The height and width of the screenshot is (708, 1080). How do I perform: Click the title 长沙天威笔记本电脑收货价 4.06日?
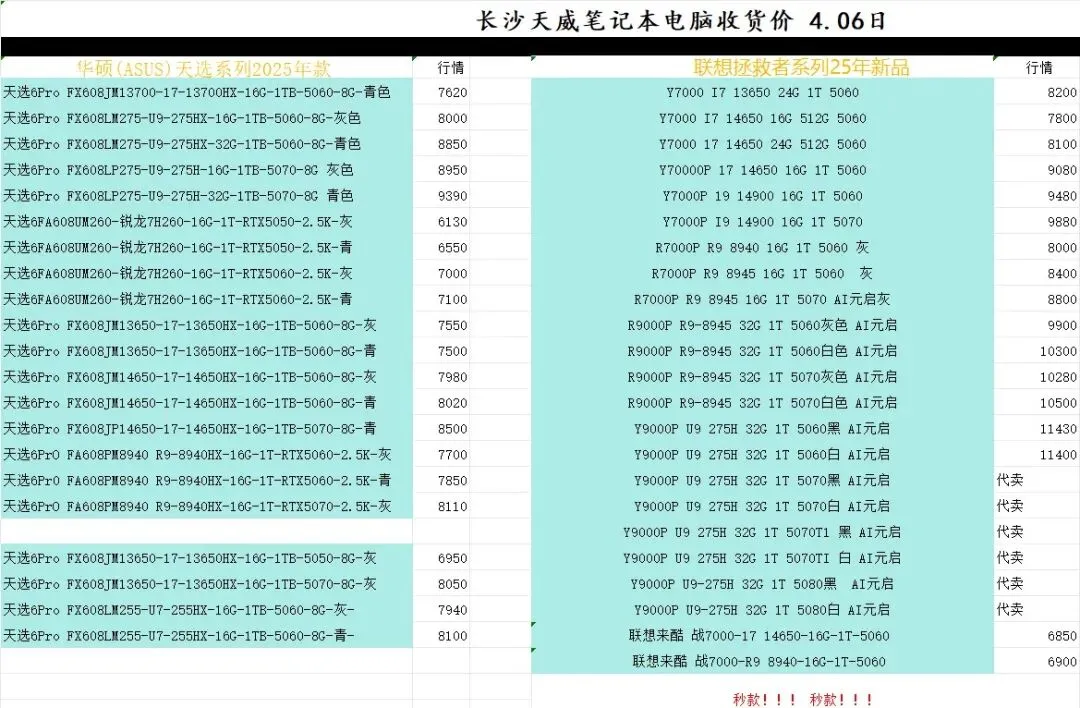(681, 20)
